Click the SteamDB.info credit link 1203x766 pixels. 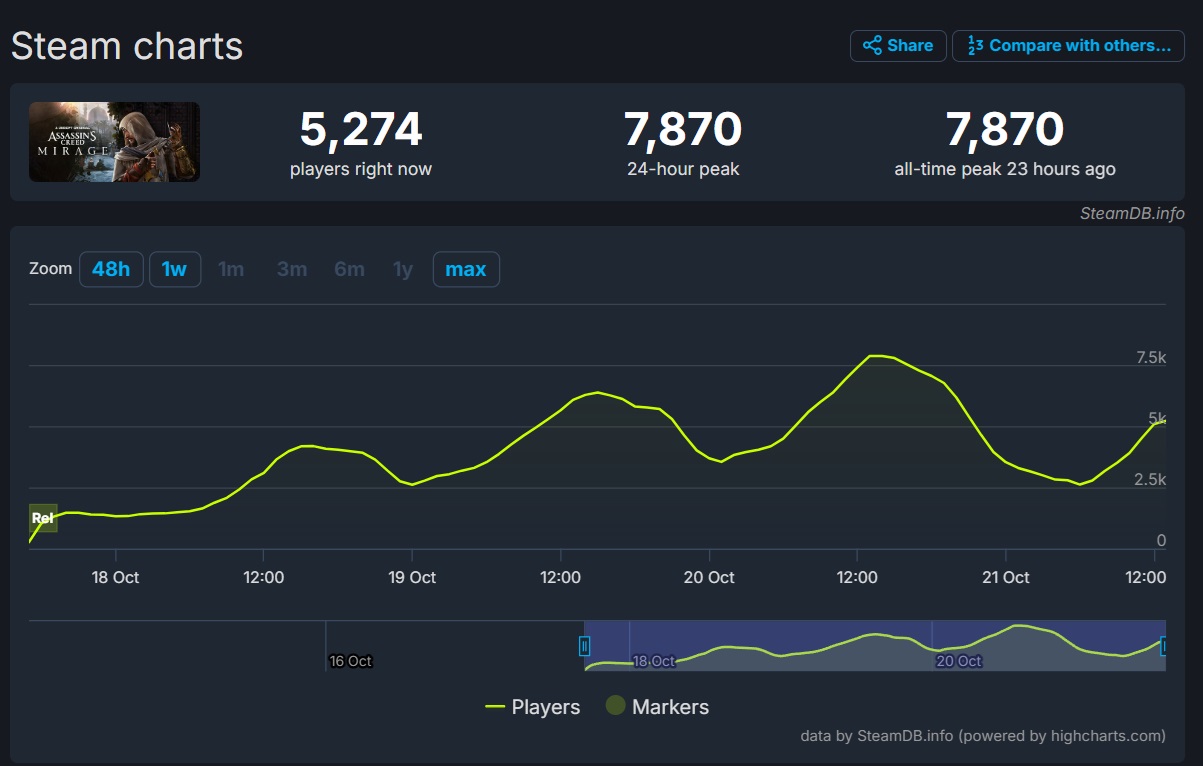[1132, 213]
